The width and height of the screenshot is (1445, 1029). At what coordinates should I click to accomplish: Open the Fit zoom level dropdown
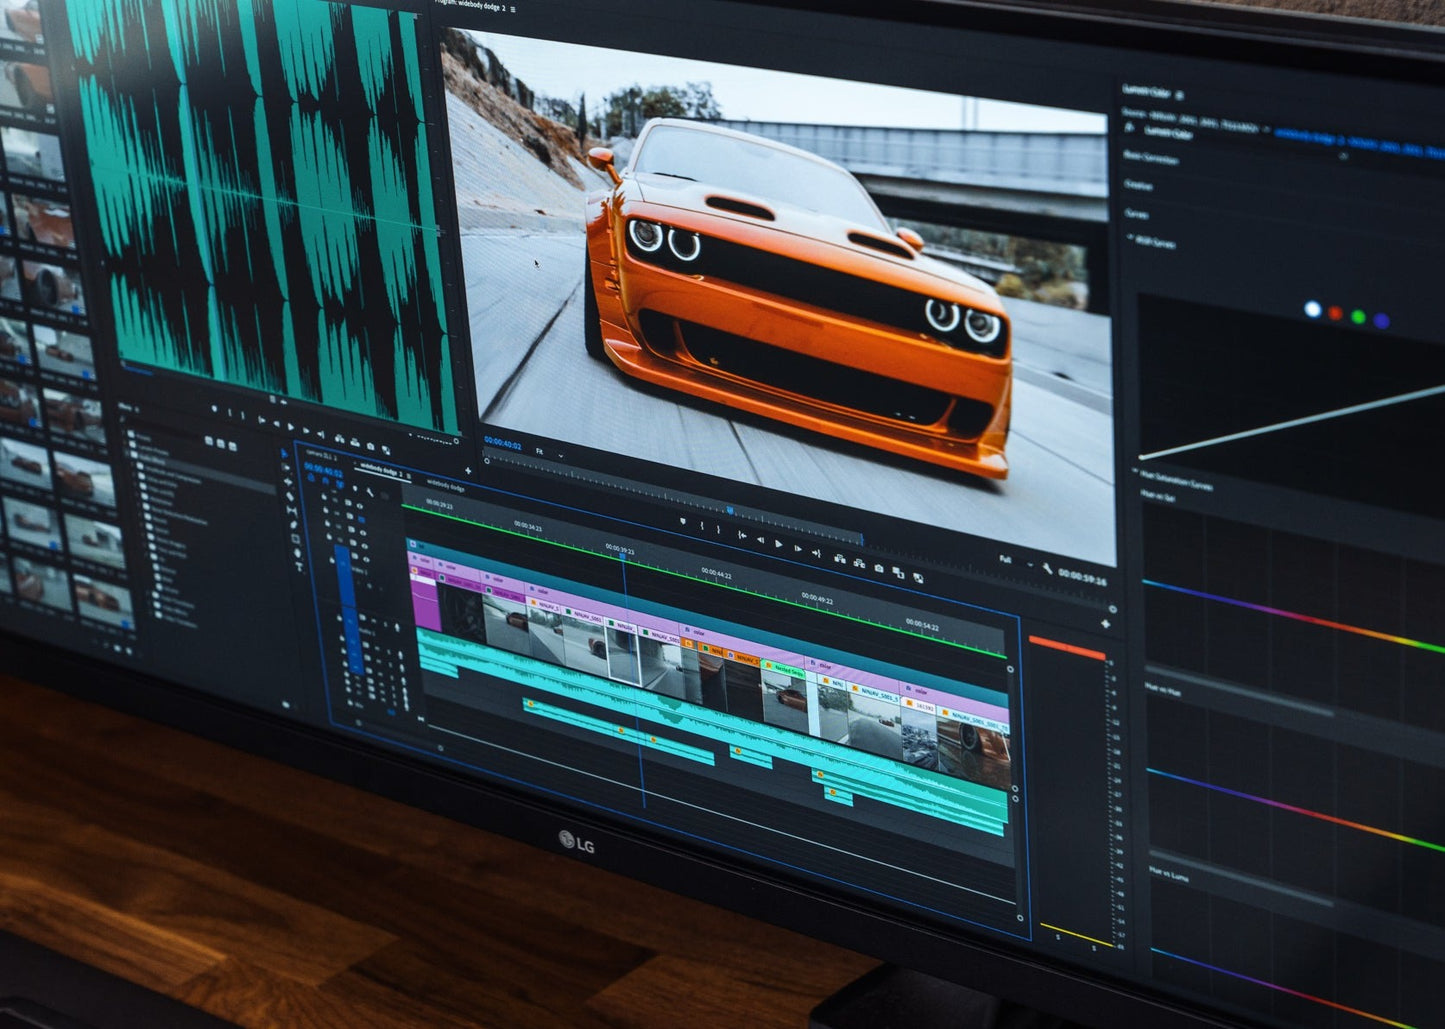548,453
